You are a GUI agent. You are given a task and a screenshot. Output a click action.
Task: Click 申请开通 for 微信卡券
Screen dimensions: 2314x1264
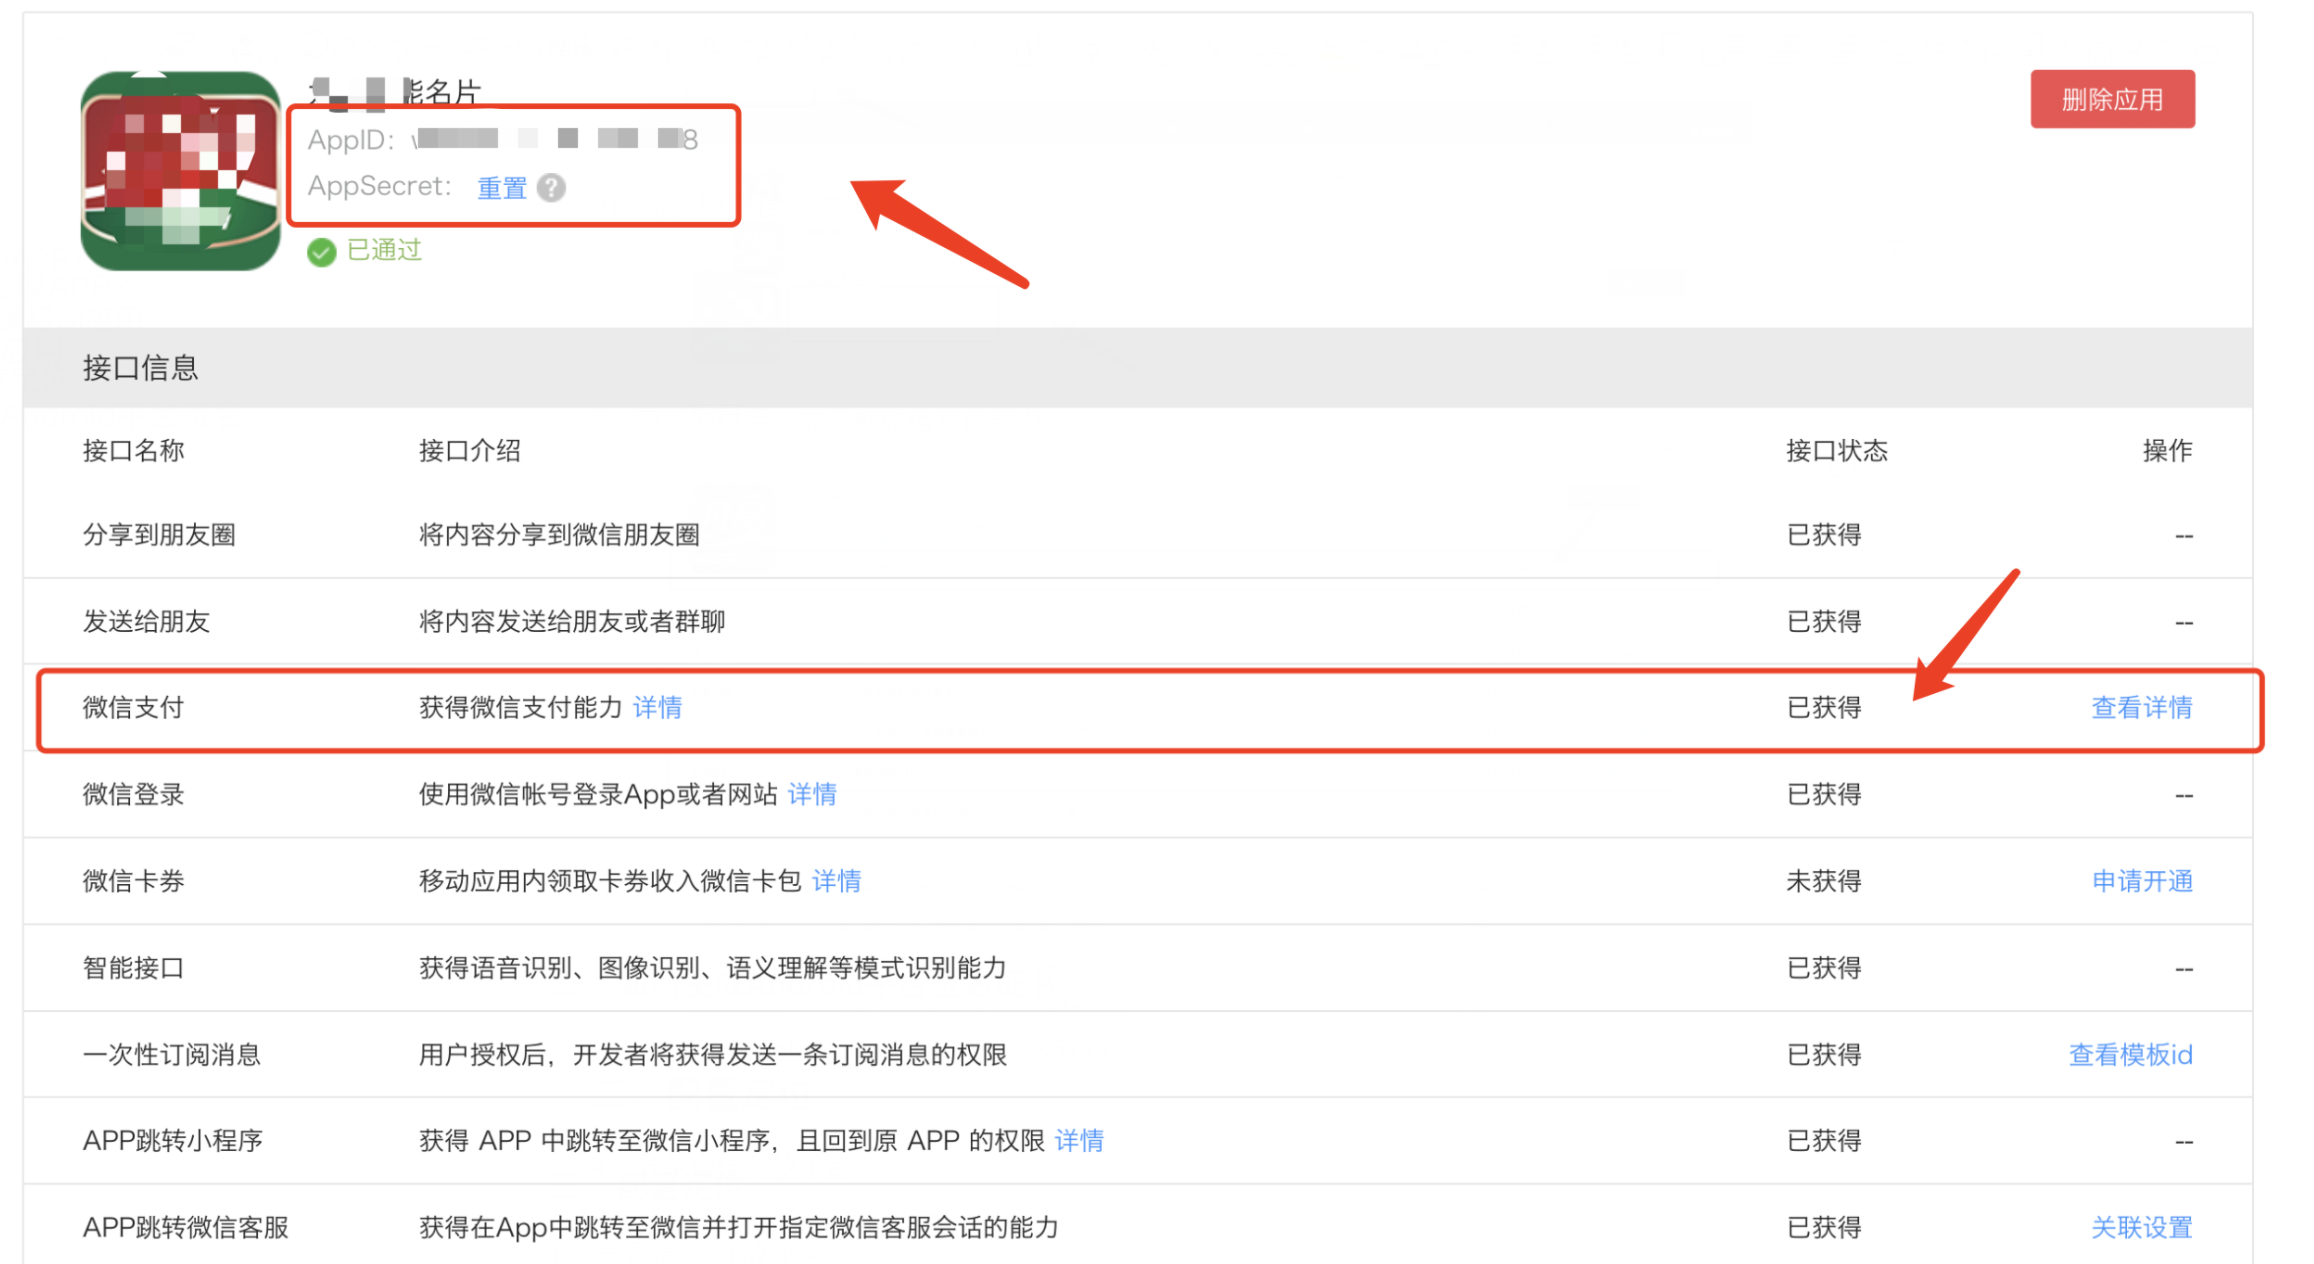pyautogui.click(x=2141, y=881)
